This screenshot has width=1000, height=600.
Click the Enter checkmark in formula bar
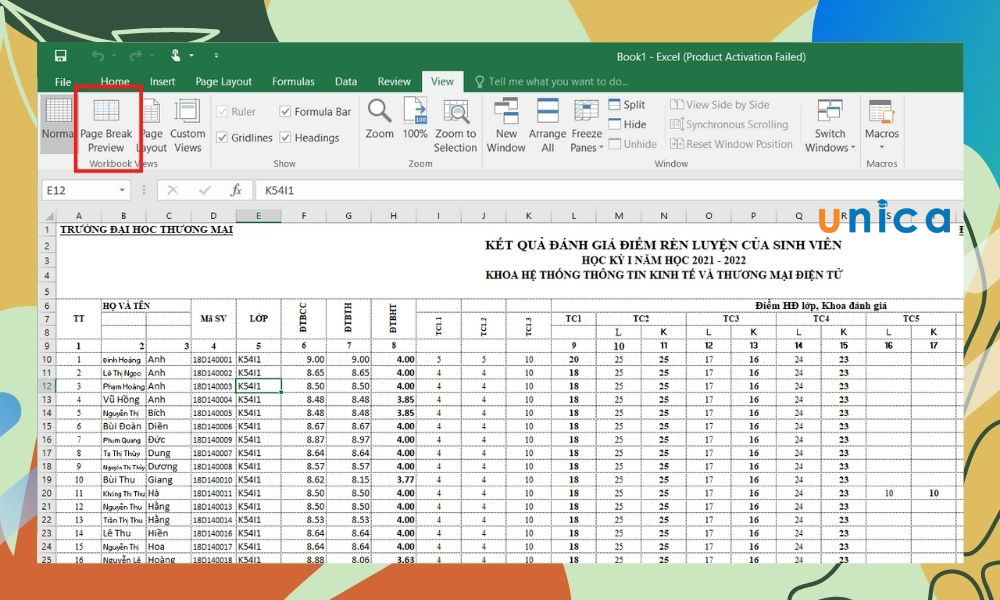click(x=205, y=190)
